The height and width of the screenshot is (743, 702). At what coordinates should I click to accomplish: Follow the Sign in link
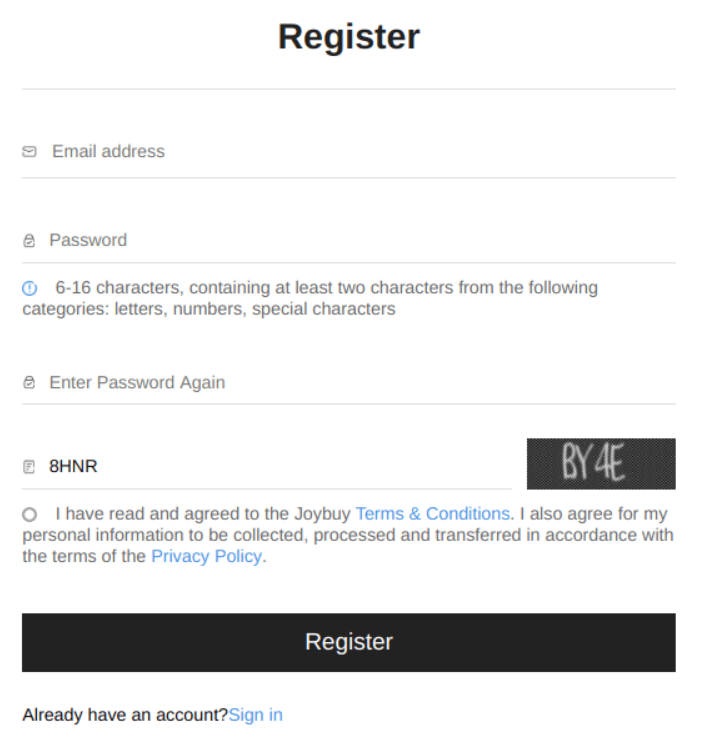[255, 715]
